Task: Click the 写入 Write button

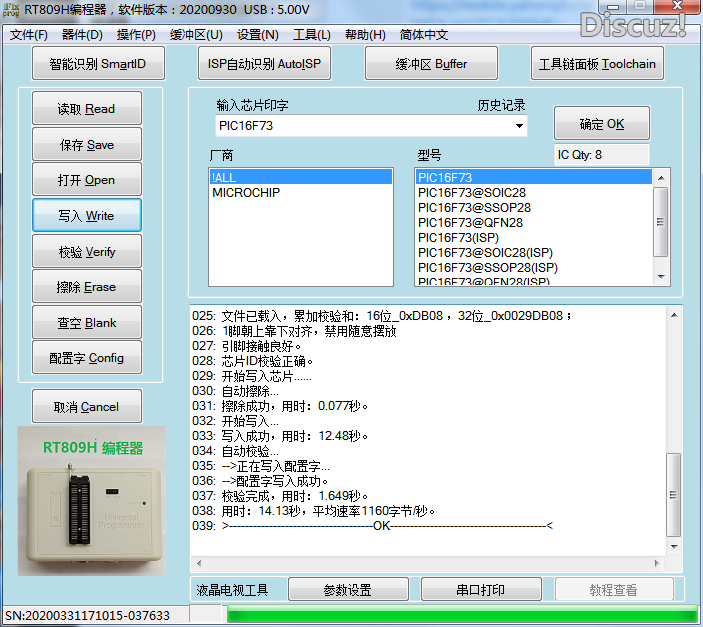Action: point(87,215)
